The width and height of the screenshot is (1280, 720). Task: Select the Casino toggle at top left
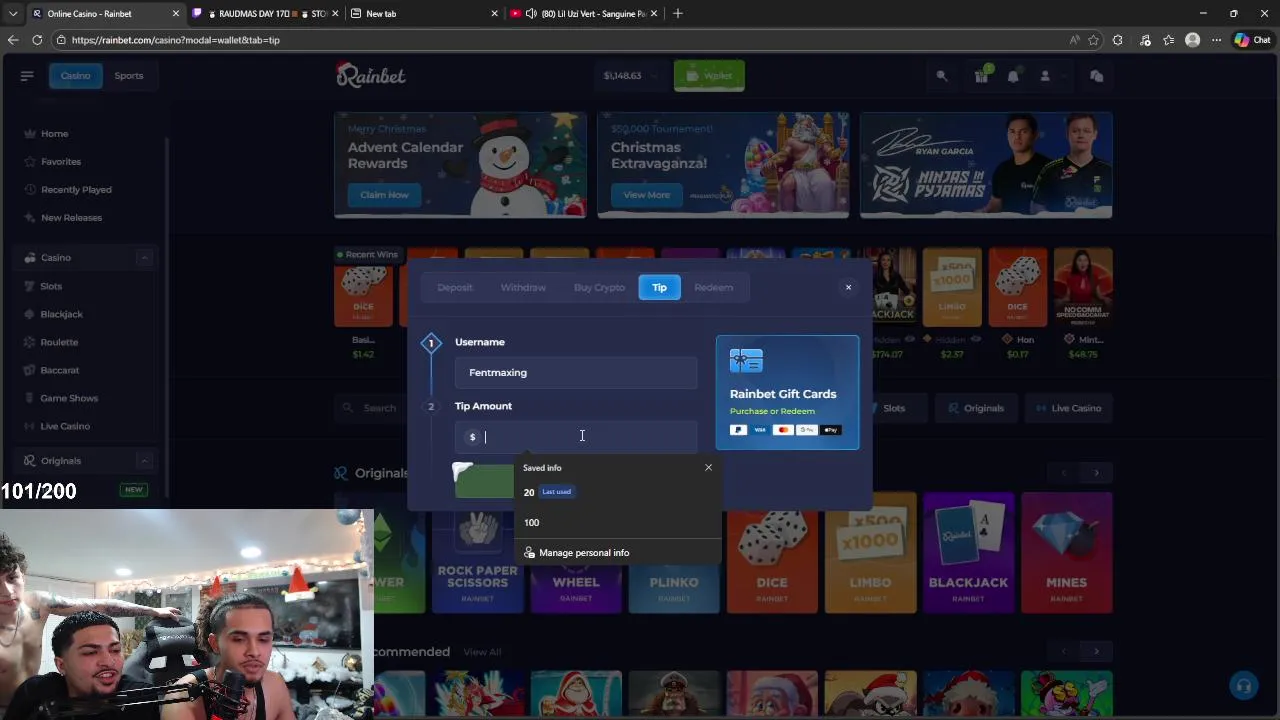coord(75,76)
